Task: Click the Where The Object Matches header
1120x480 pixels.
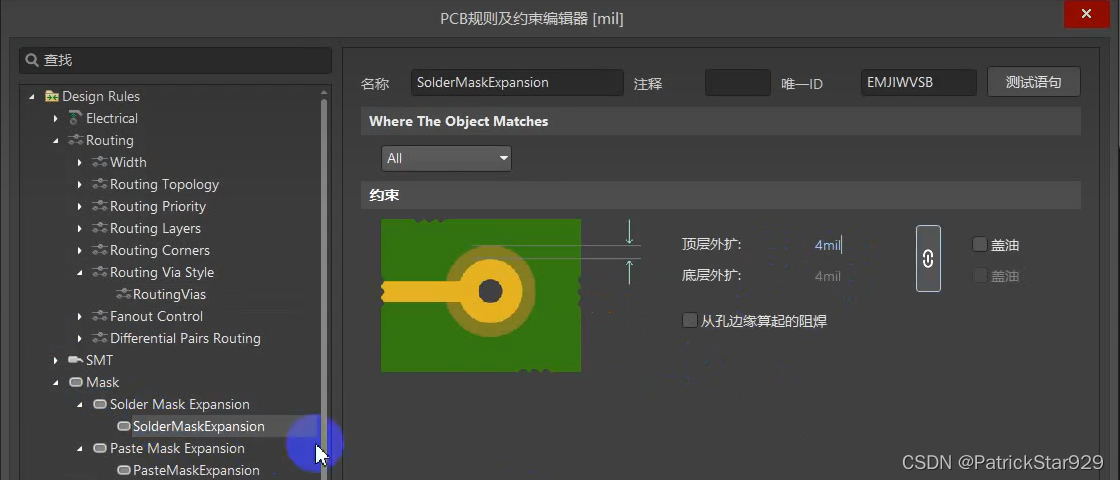Action: tap(721, 121)
